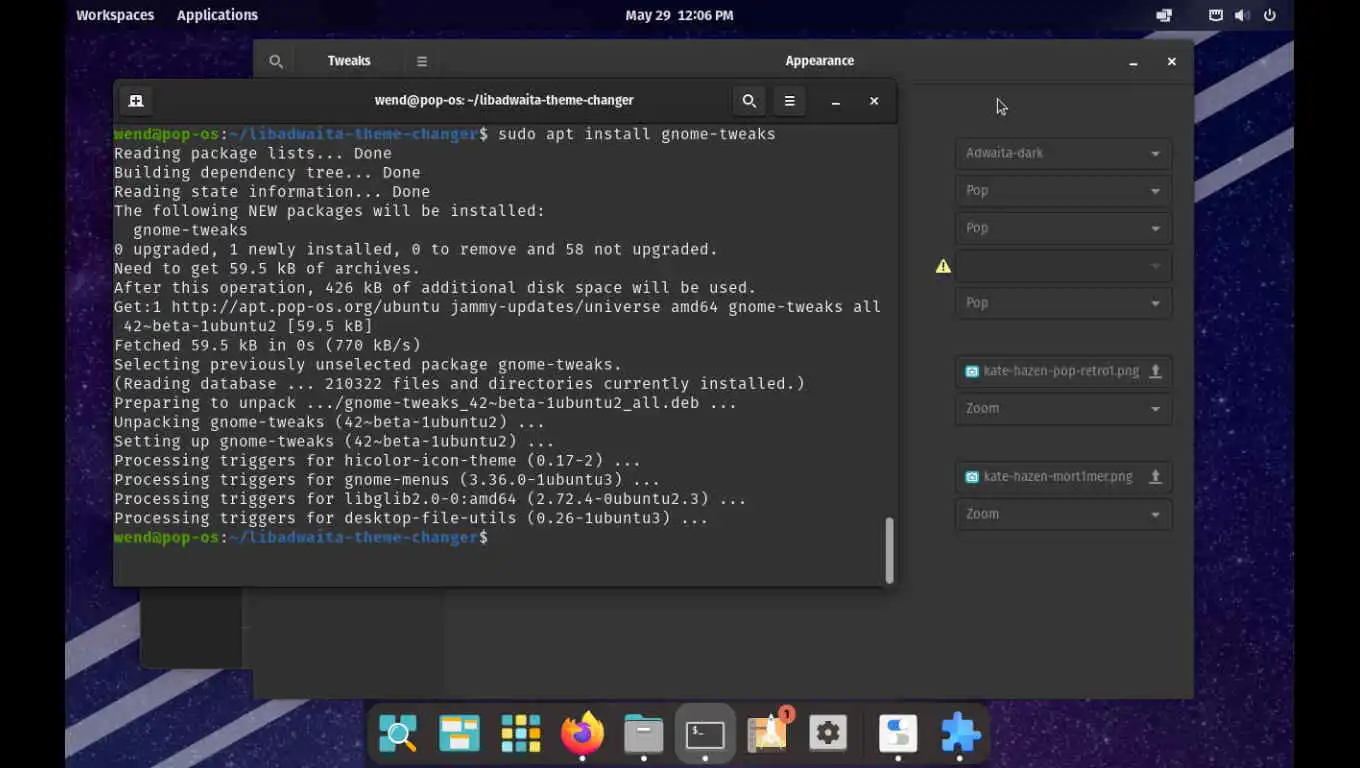Expand Zoom dropdown under kate-hazen-pop-retro1.png
Viewport: 1360px width, 768px height.
coord(1063,408)
